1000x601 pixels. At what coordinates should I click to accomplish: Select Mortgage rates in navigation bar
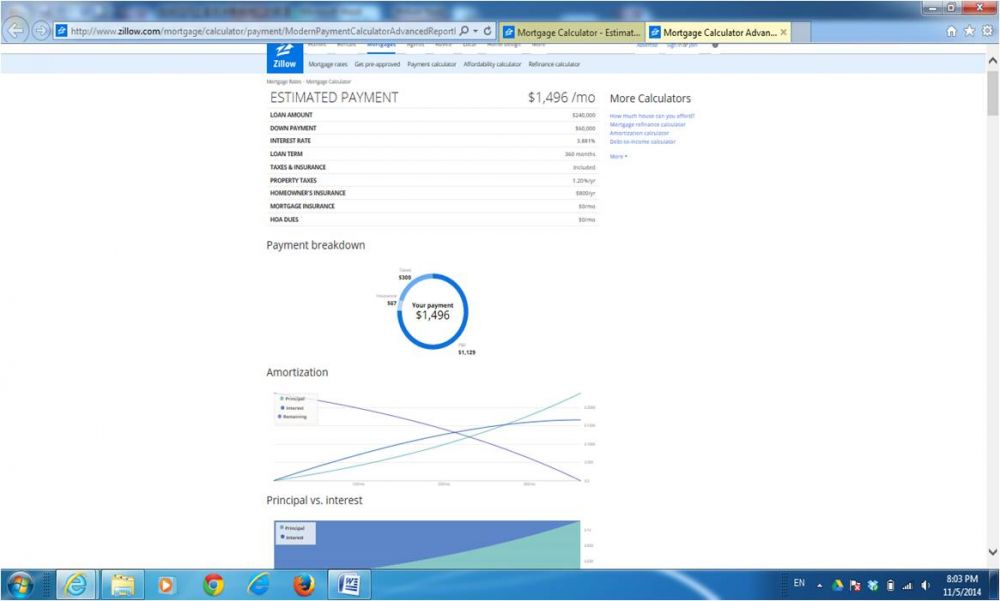click(327, 64)
